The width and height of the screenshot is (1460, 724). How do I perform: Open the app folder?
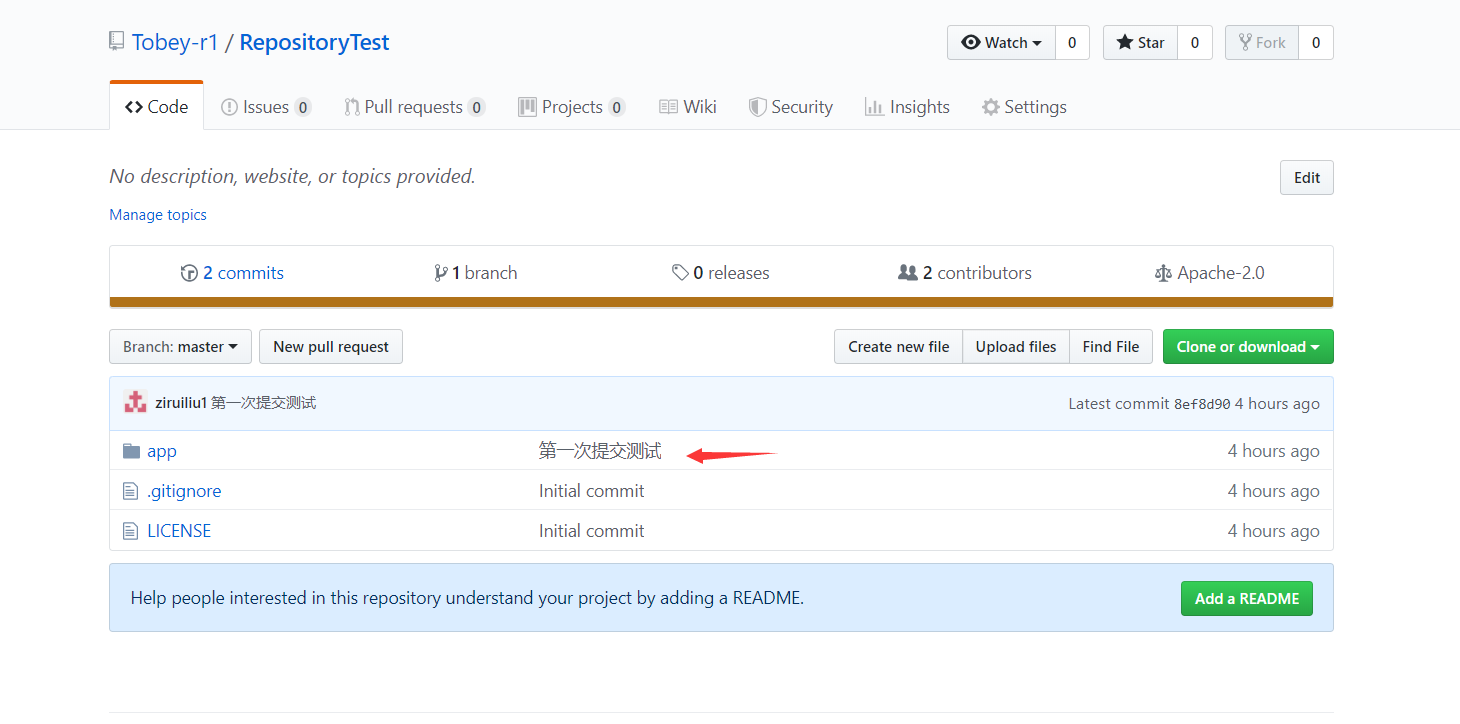click(162, 451)
